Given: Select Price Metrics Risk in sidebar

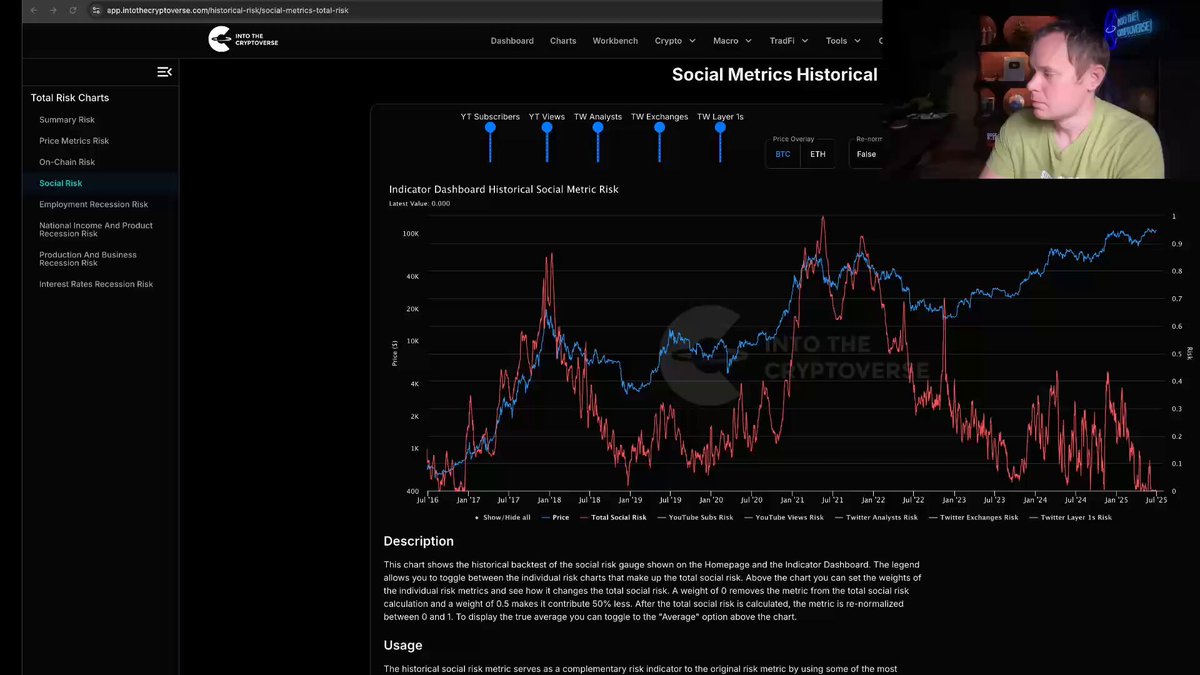Looking at the screenshot, I should tap(74, 141).
